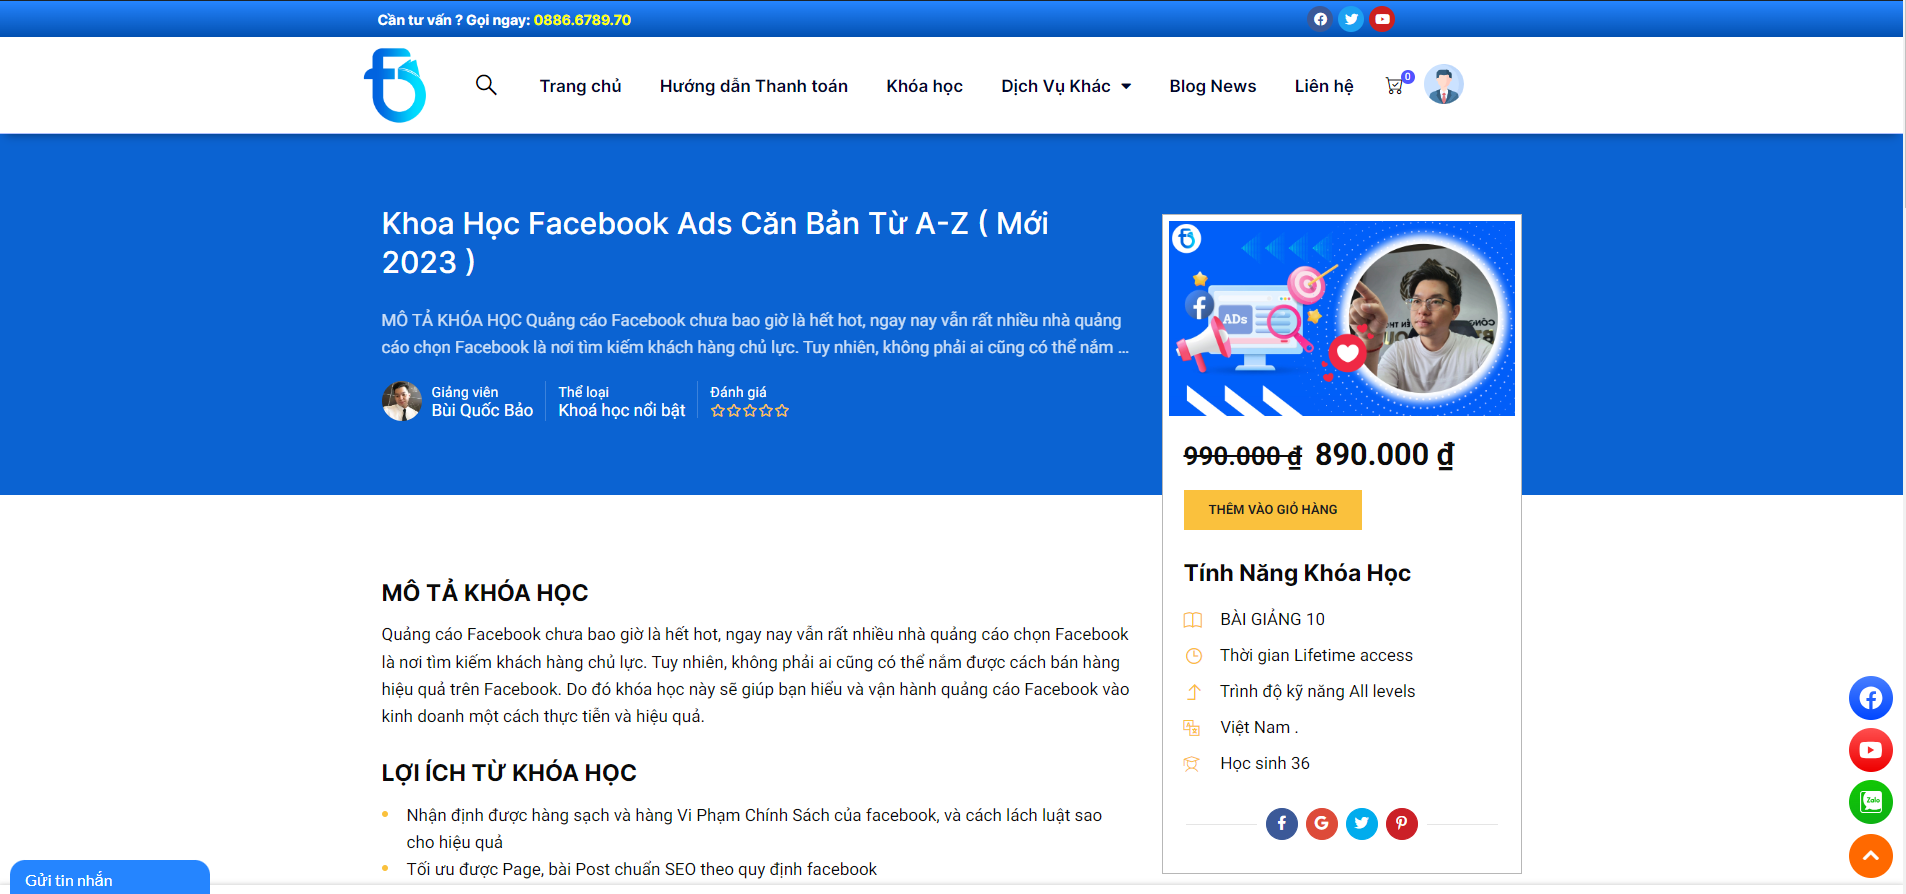Image resolution: width=1906 pixels, height=894 pixels.
Task: Click the MÔ TẢ KHÓA HỌC heading
Action: [x=485, y=593]
